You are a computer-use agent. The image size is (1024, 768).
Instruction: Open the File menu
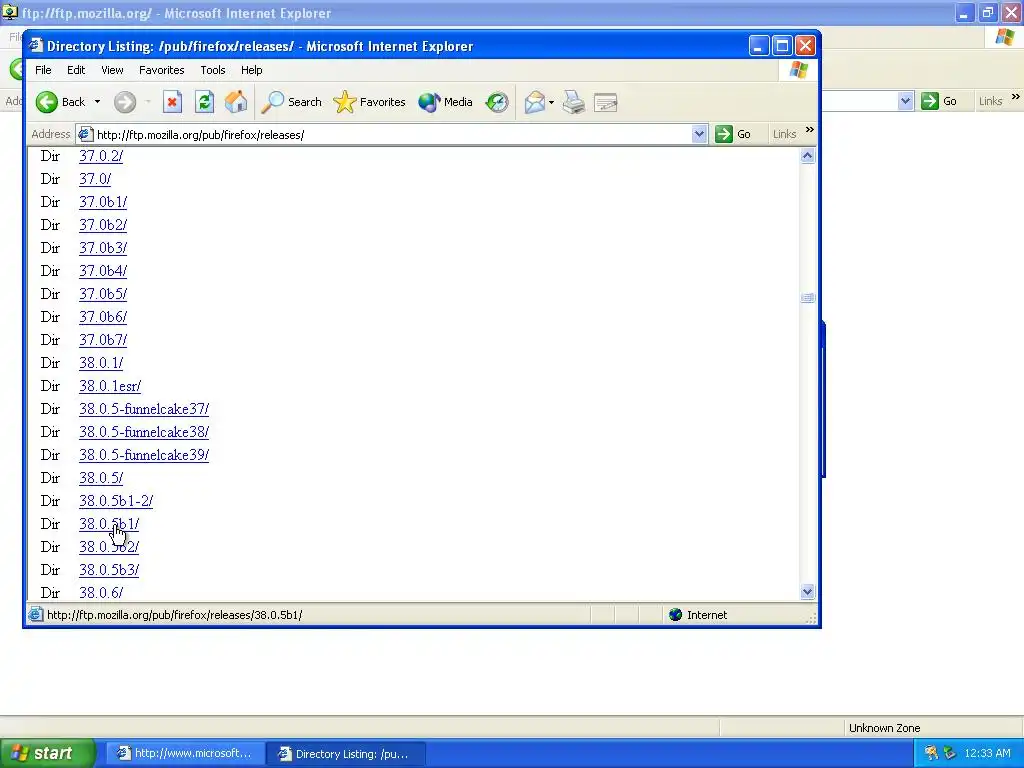pyautogui.click(x=43, y=70)
